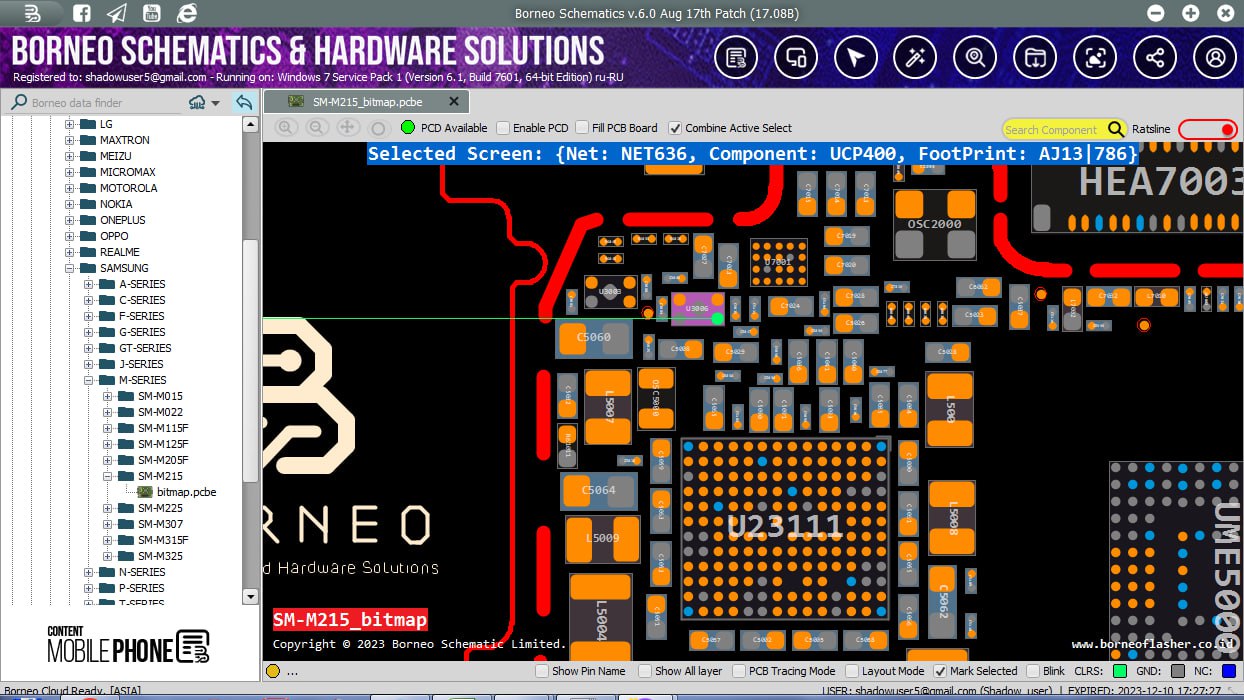Image resolution: width=1244 pixels, height=700 pixels.
Task: Select the SM-M125F tree item
Action: click(x=163, y=444)
